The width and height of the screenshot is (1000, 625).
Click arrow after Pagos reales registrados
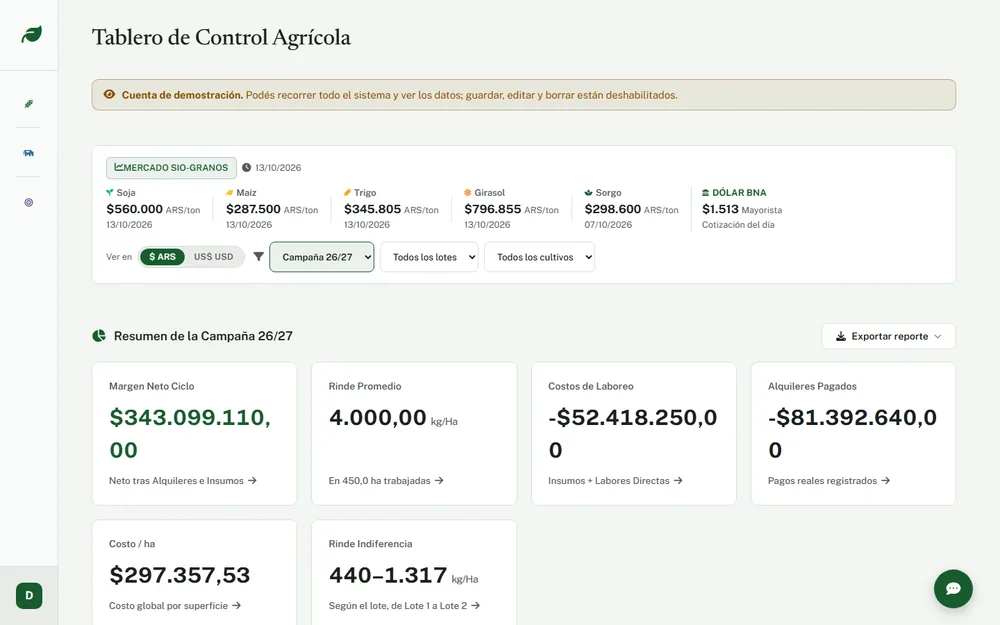click(885, 480)
